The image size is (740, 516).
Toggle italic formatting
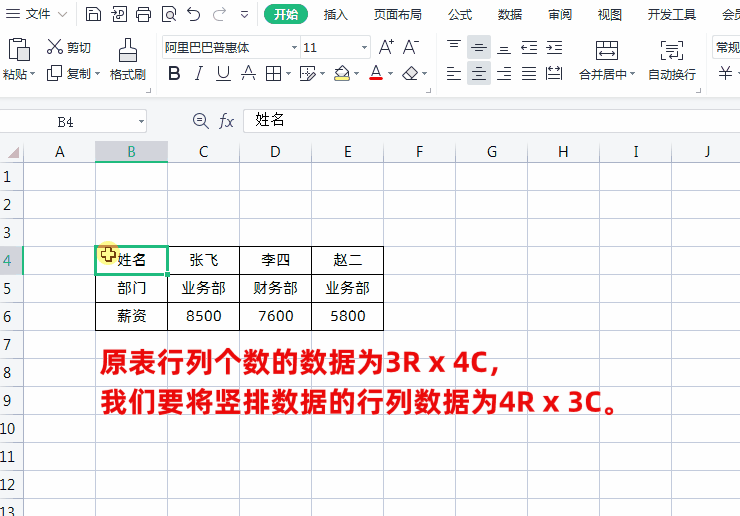click(199, 74)
